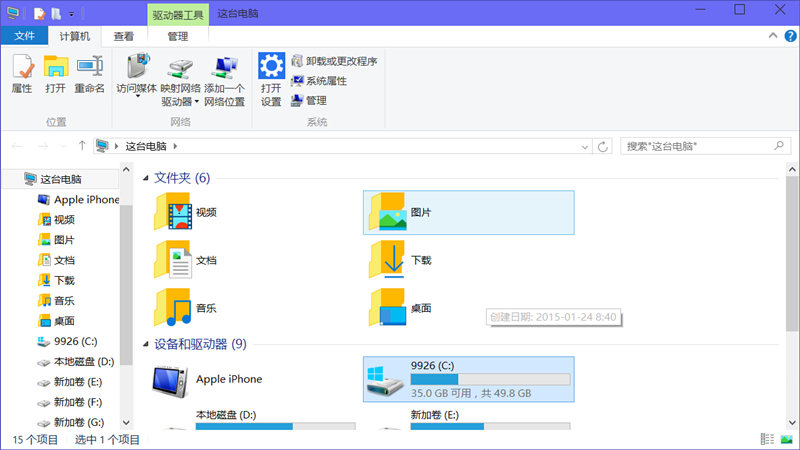
Task: Click the search magnifier icon
Action: (779, 146)
